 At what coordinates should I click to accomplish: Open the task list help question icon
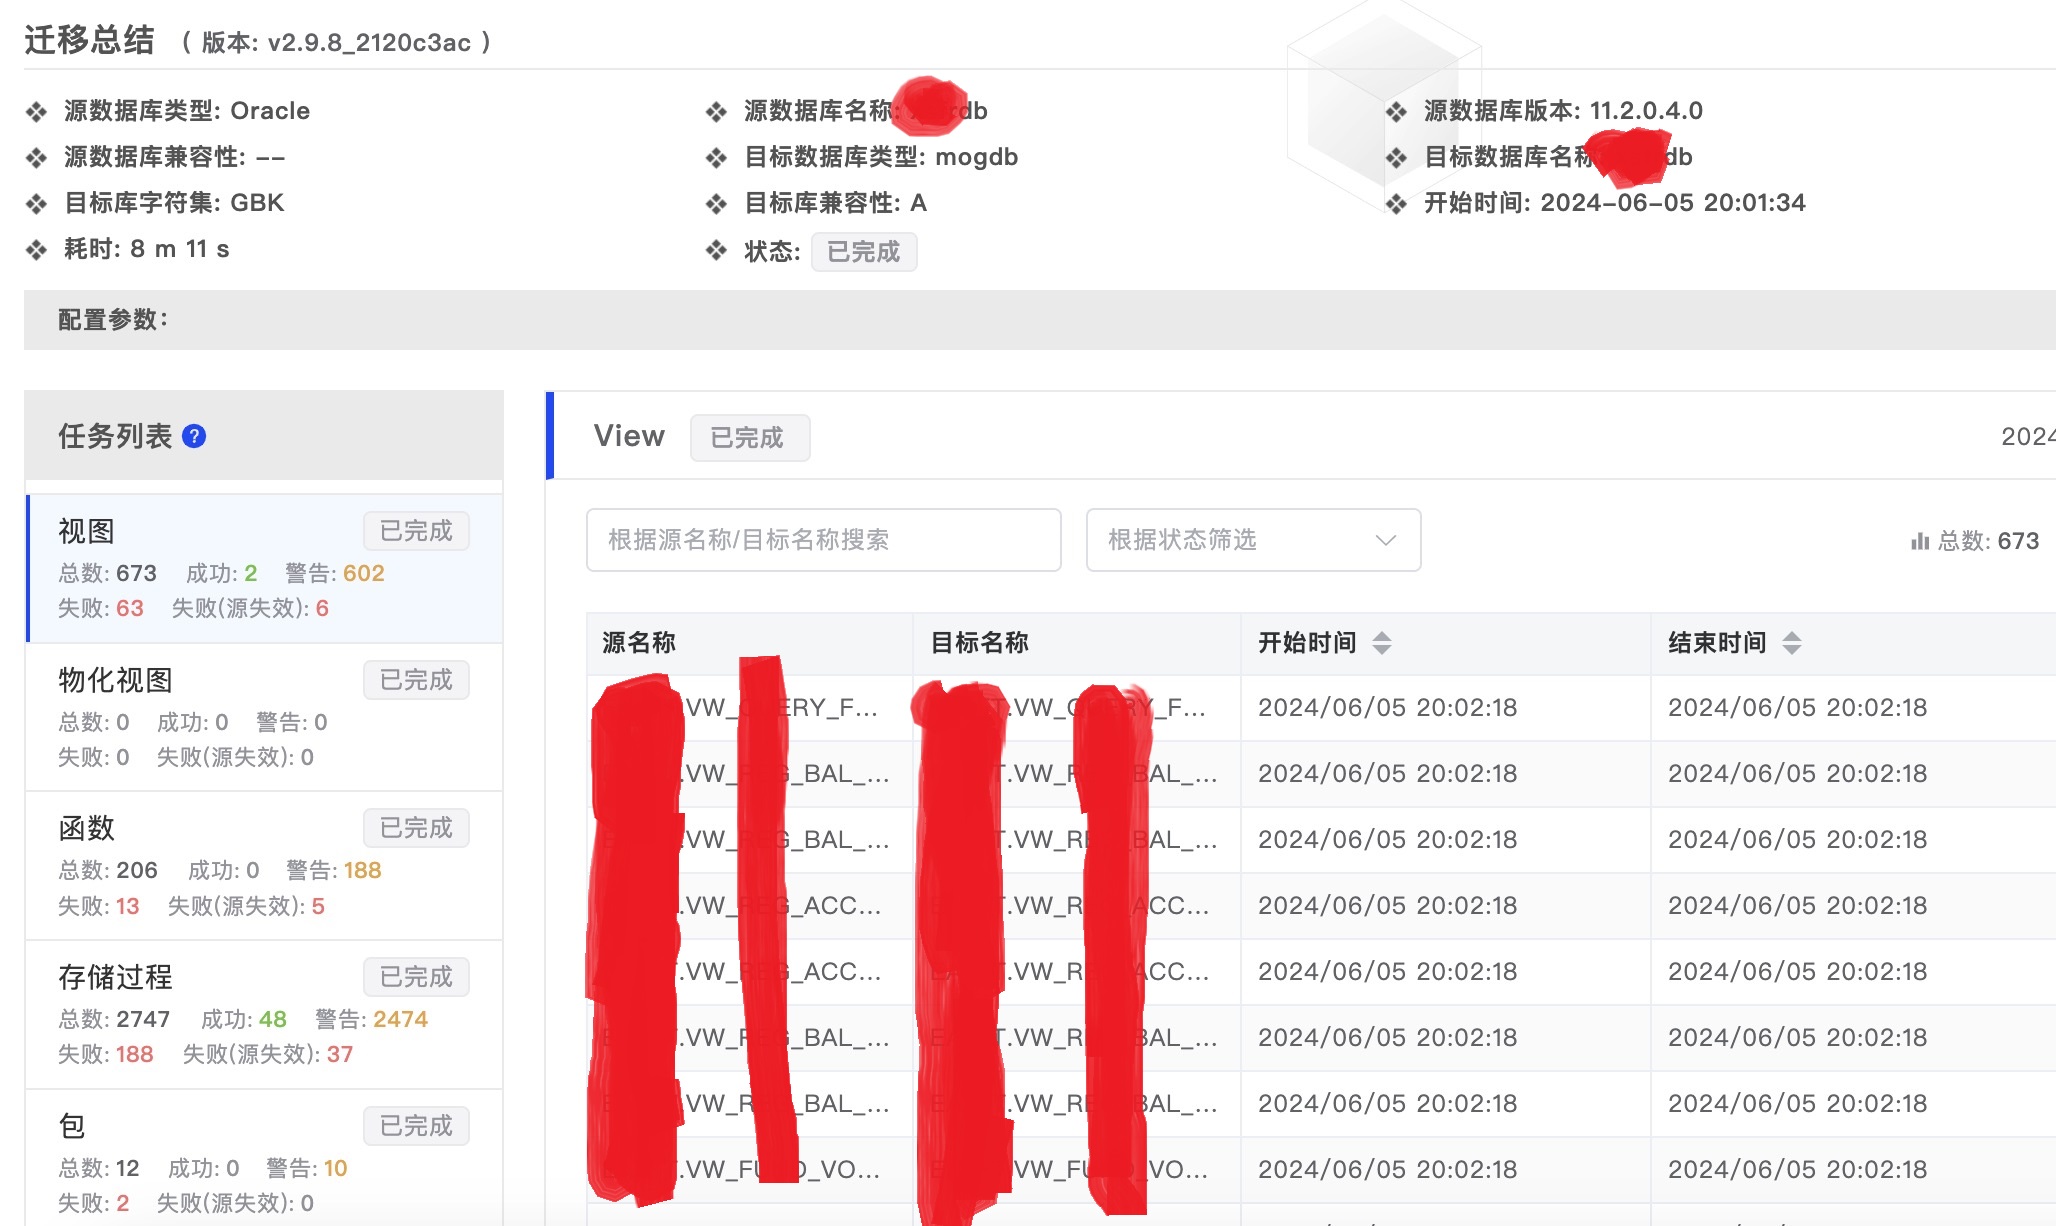coord(195,436)
